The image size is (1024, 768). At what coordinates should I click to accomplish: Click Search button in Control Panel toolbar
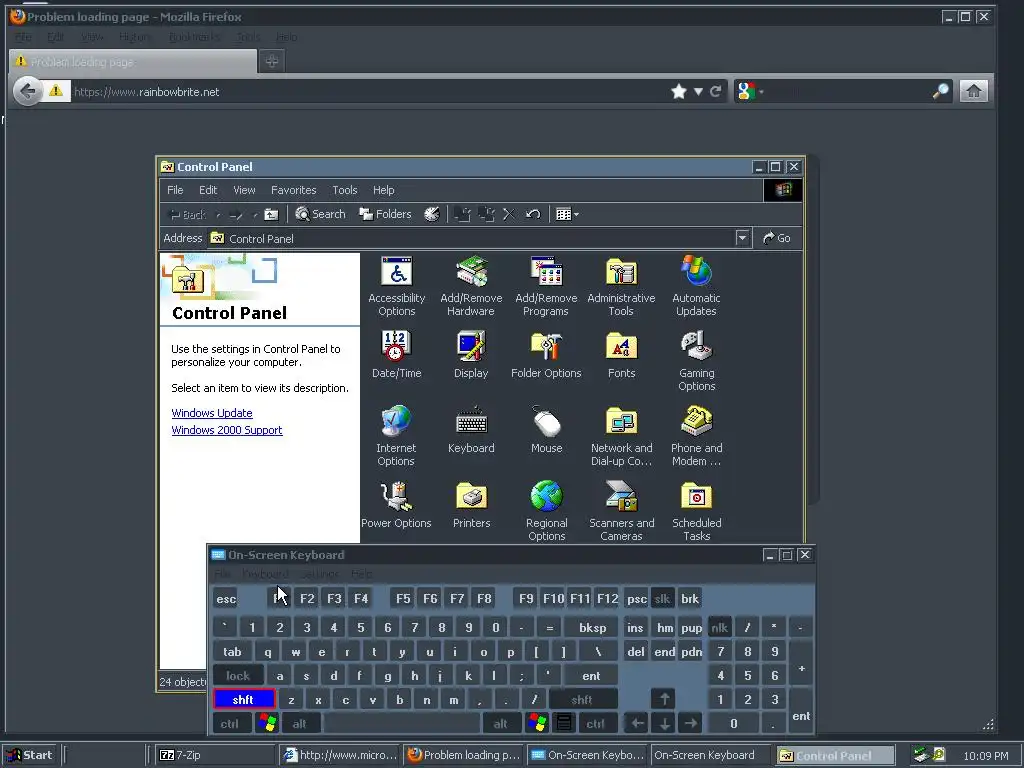pyautogui.click(x=320, y=214)
